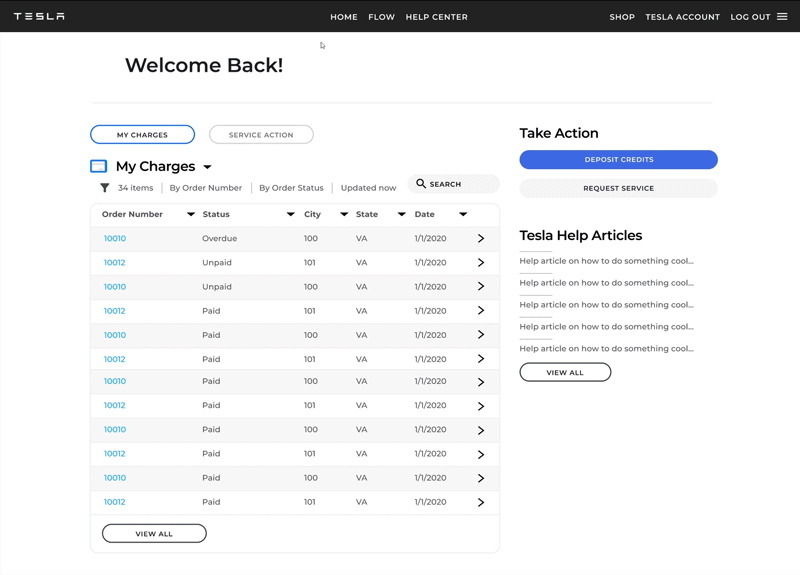Open the Date column dropdown arrow
This screenshot has width=800, height=575.
(463, 215)
